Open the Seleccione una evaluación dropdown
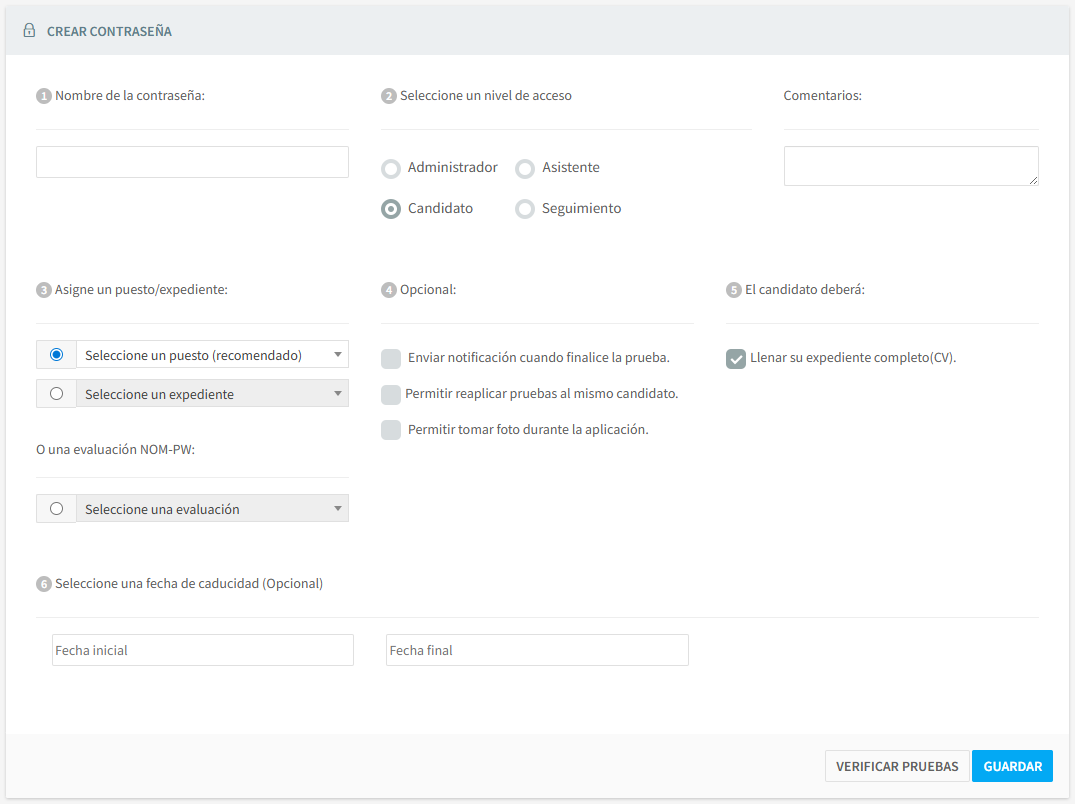1075x804 pixels. [212, 509]
